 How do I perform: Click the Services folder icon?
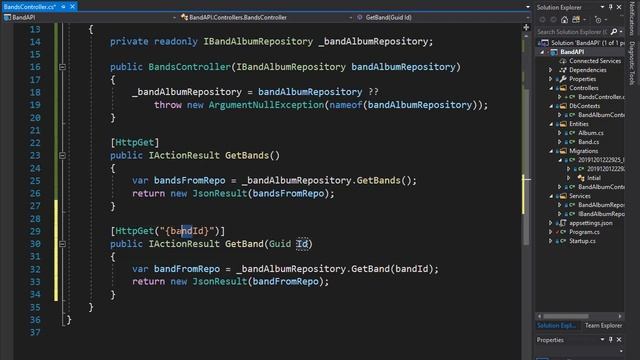563,196
